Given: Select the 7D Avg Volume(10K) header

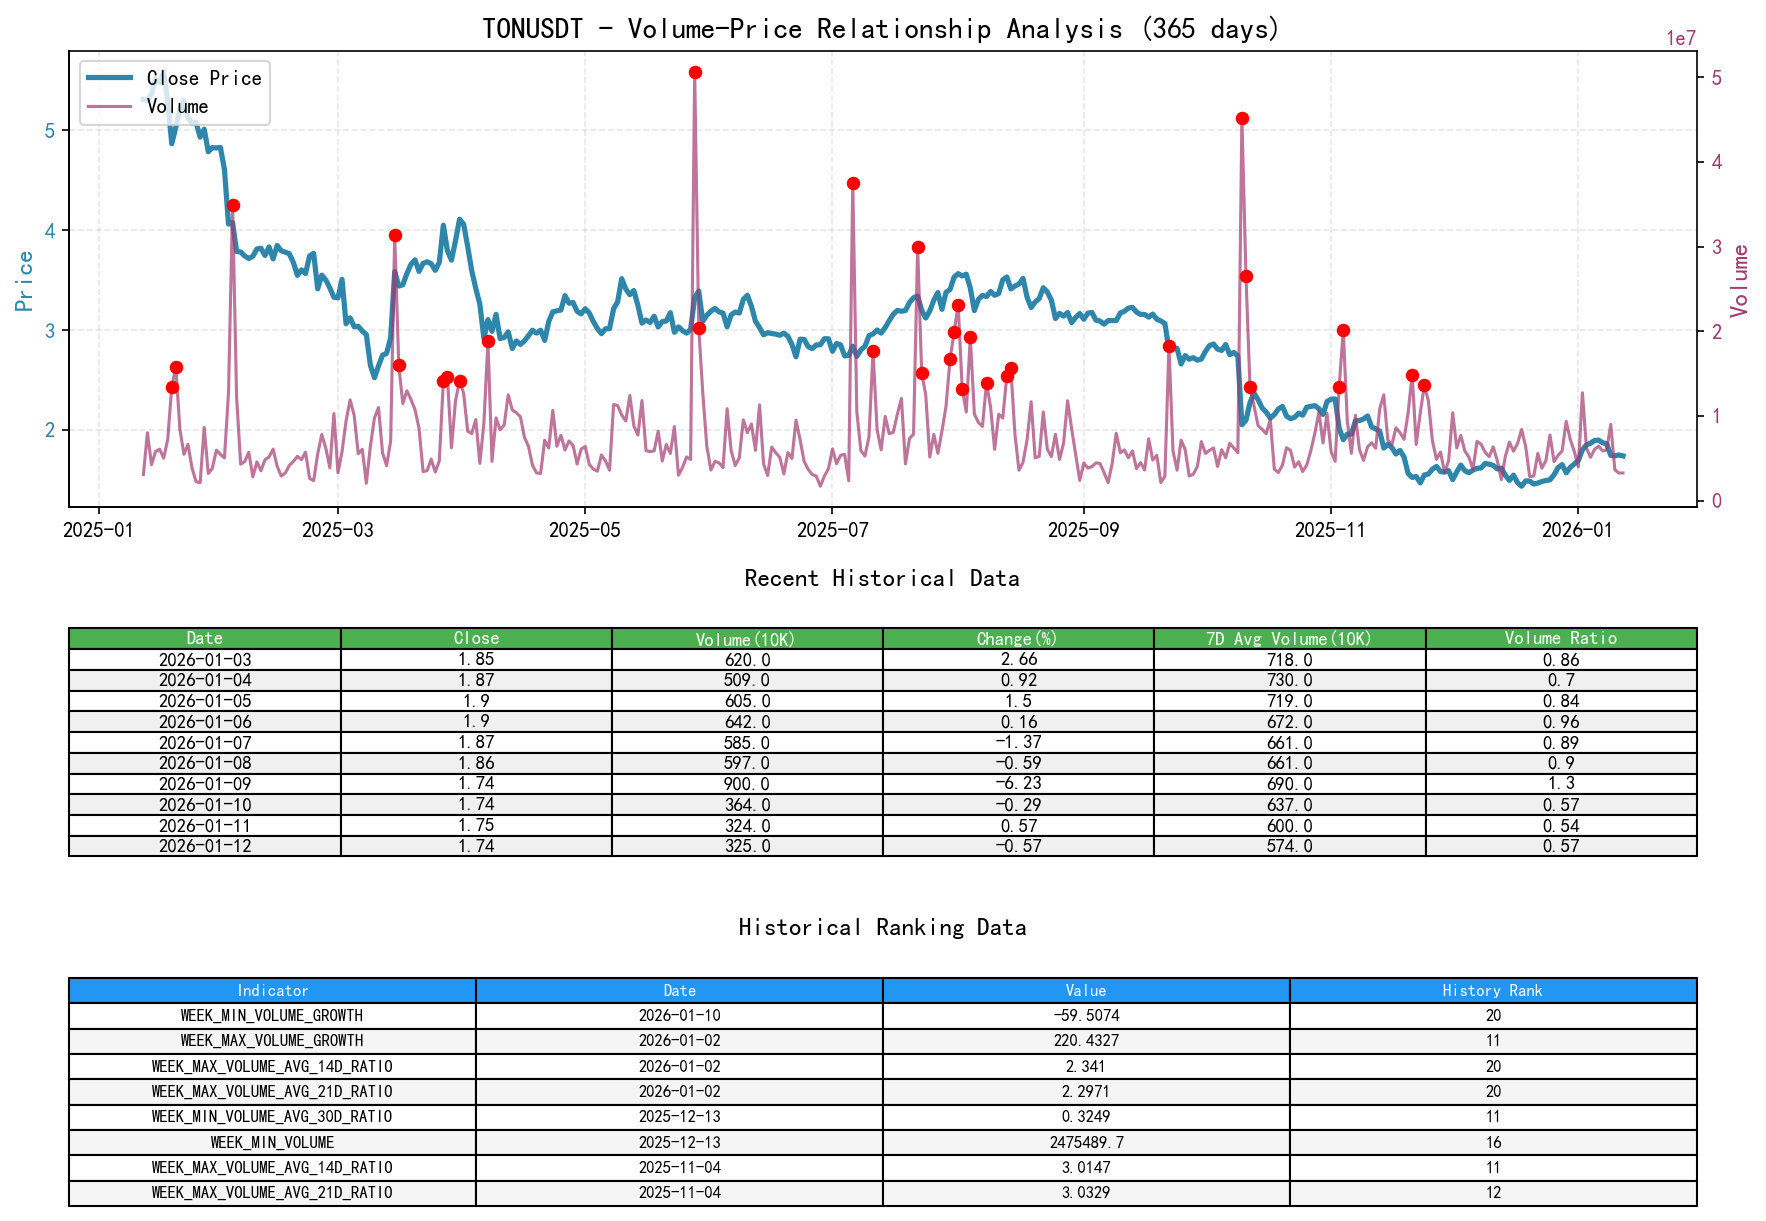Looking at the screenshot, I should coord(1290,638).
